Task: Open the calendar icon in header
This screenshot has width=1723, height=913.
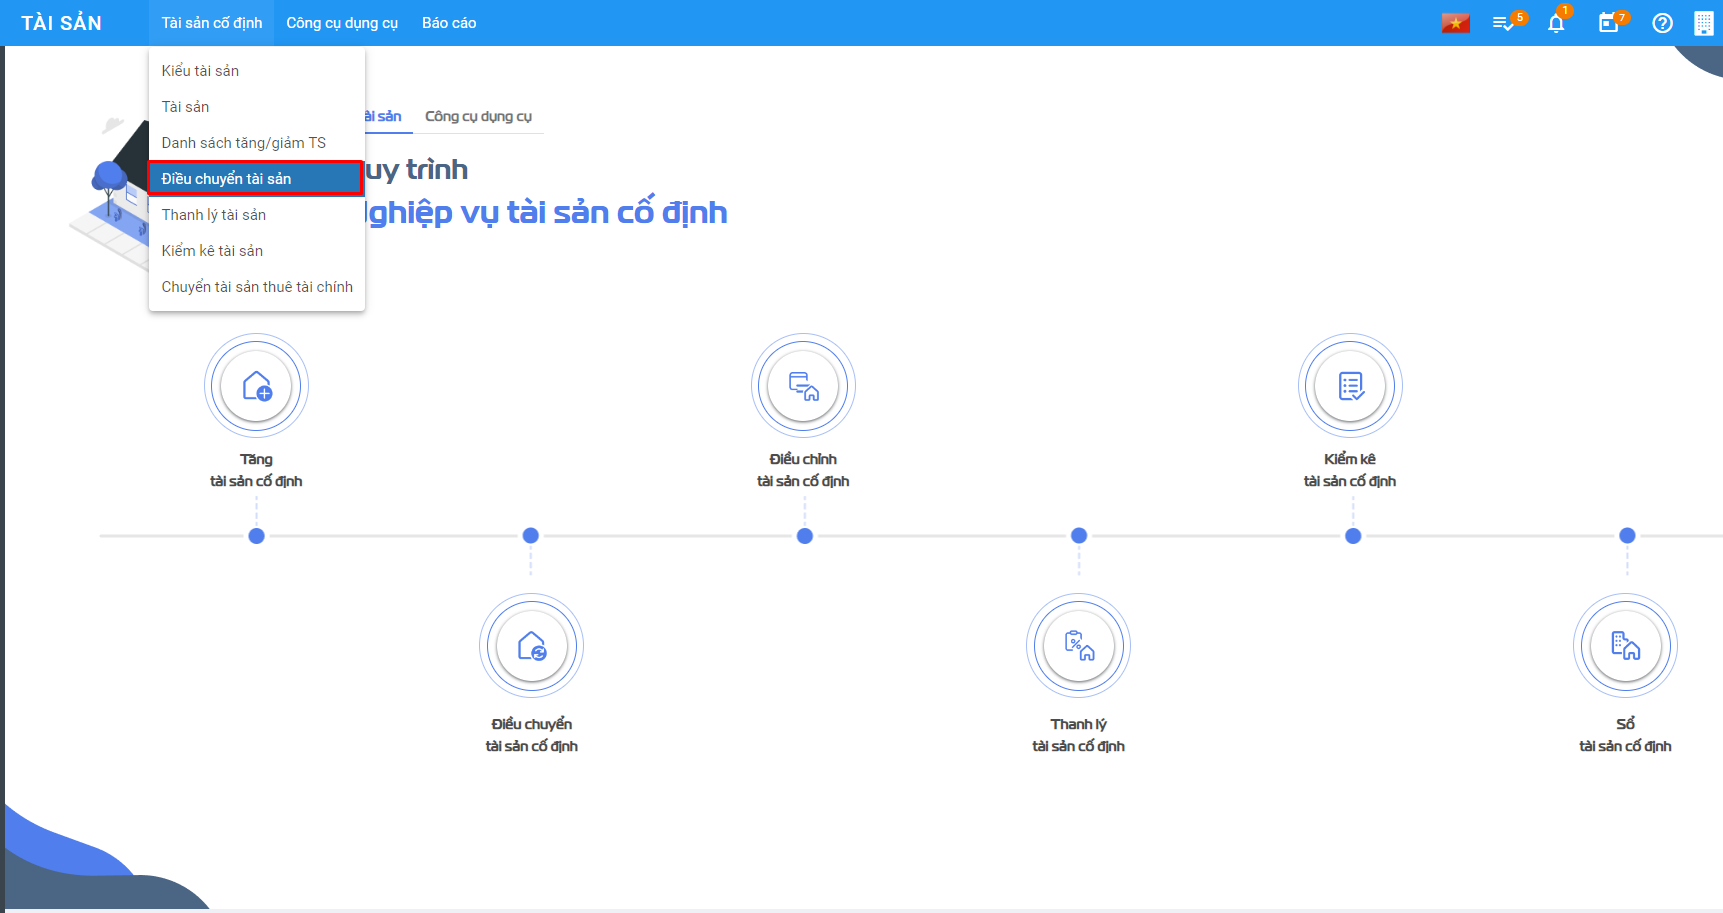Action: (x=1609, y=23)
